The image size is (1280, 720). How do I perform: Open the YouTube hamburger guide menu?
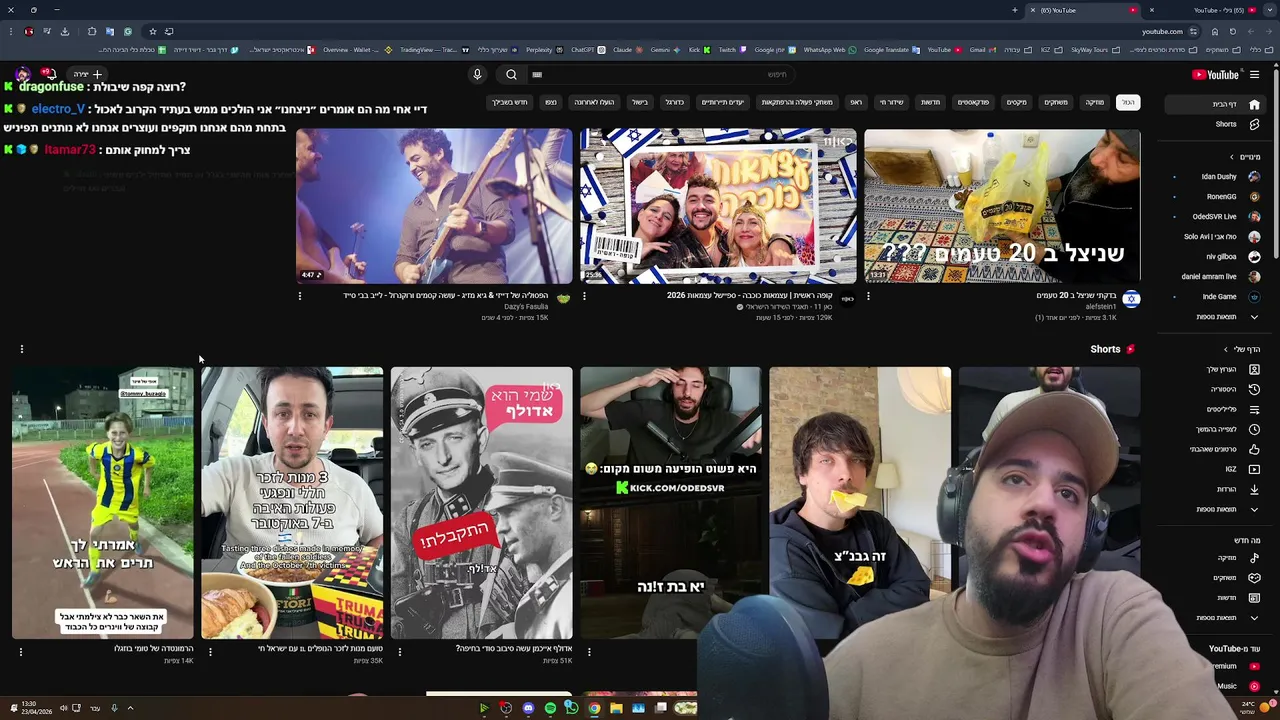[1254, 74]
